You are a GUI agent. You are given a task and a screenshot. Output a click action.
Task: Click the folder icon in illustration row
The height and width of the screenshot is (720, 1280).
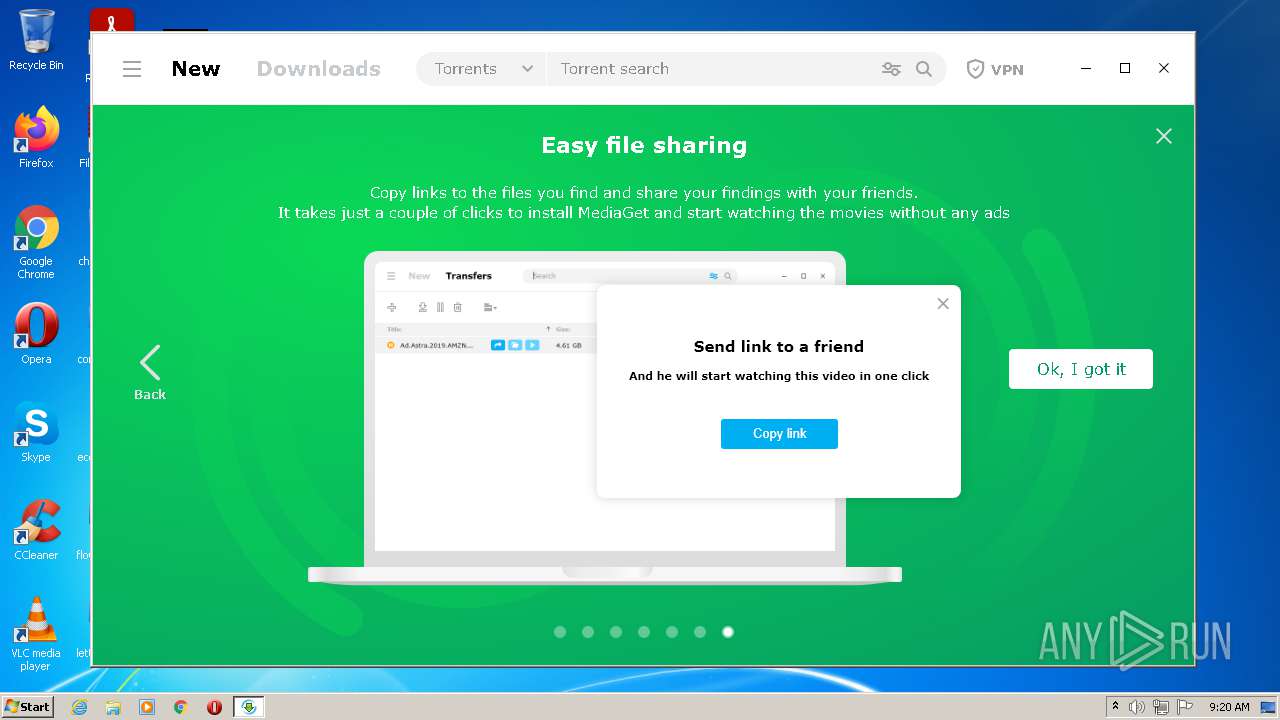pos(515,345)
